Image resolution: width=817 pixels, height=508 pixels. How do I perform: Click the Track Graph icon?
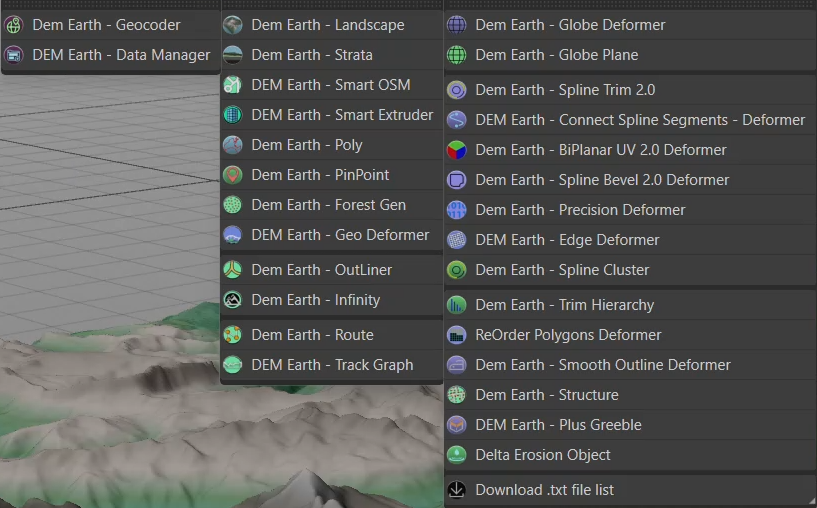(233, 365)
